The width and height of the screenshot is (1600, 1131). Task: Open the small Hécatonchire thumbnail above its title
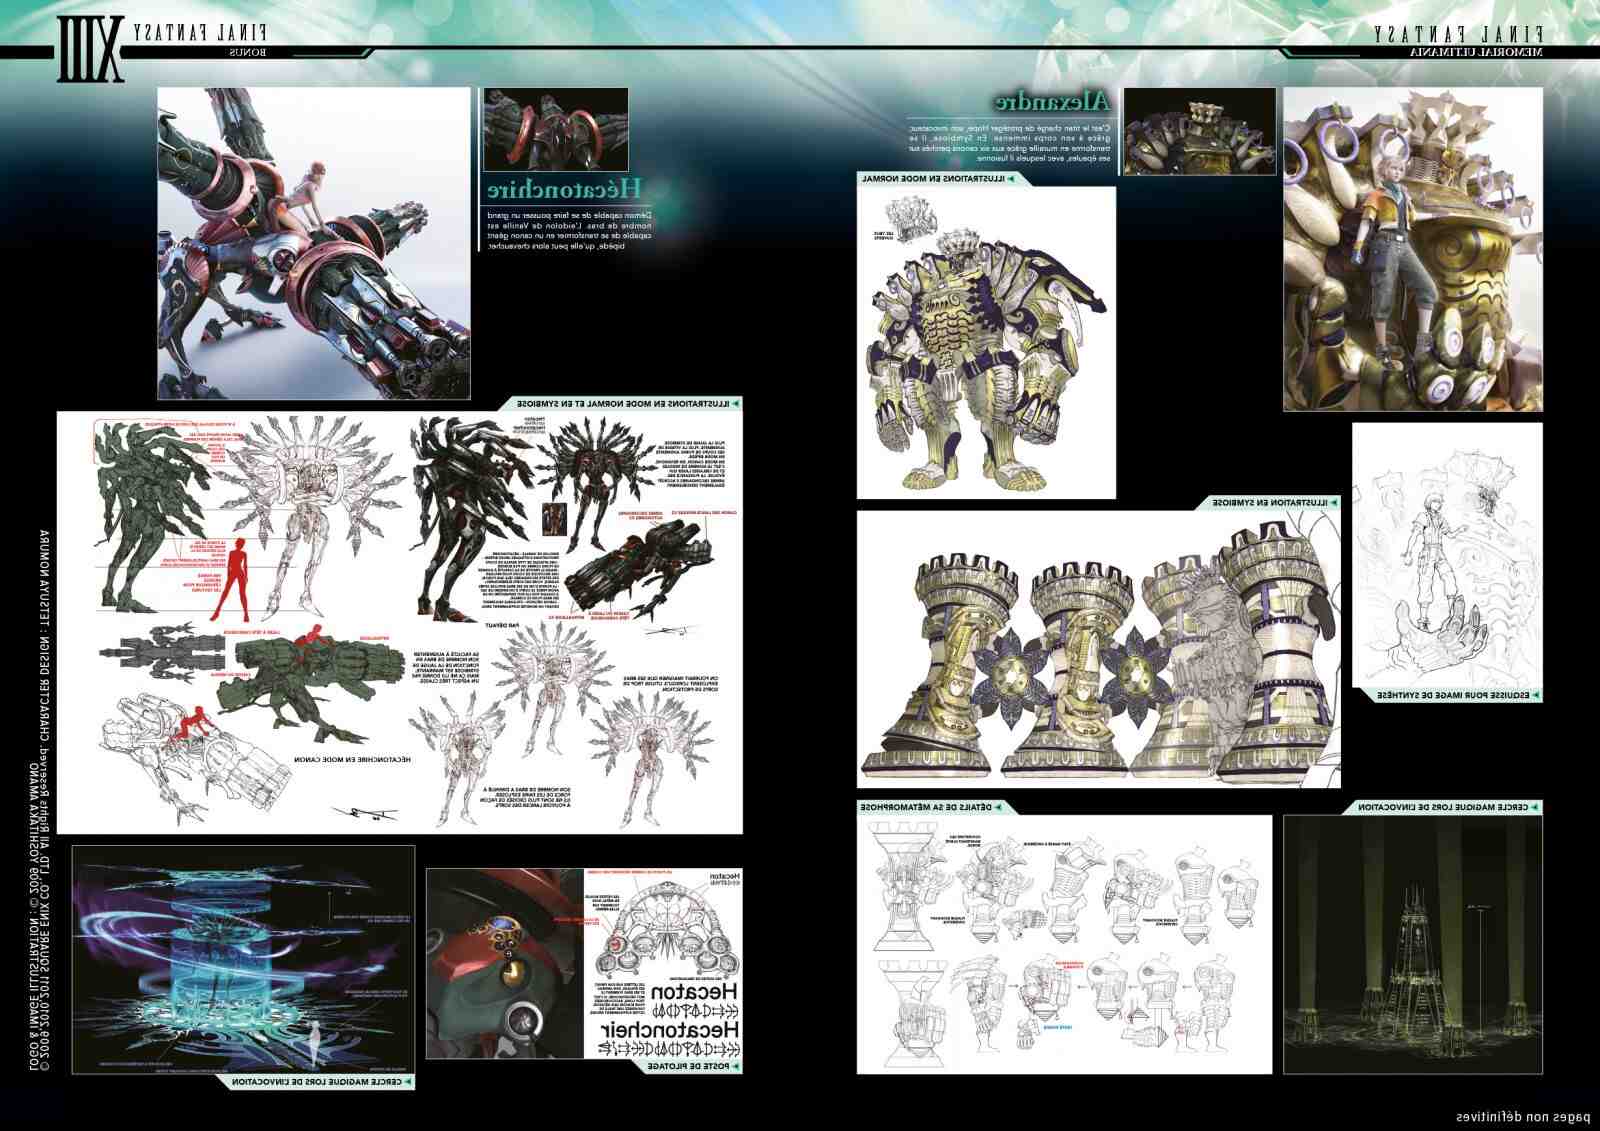(556, 129)
